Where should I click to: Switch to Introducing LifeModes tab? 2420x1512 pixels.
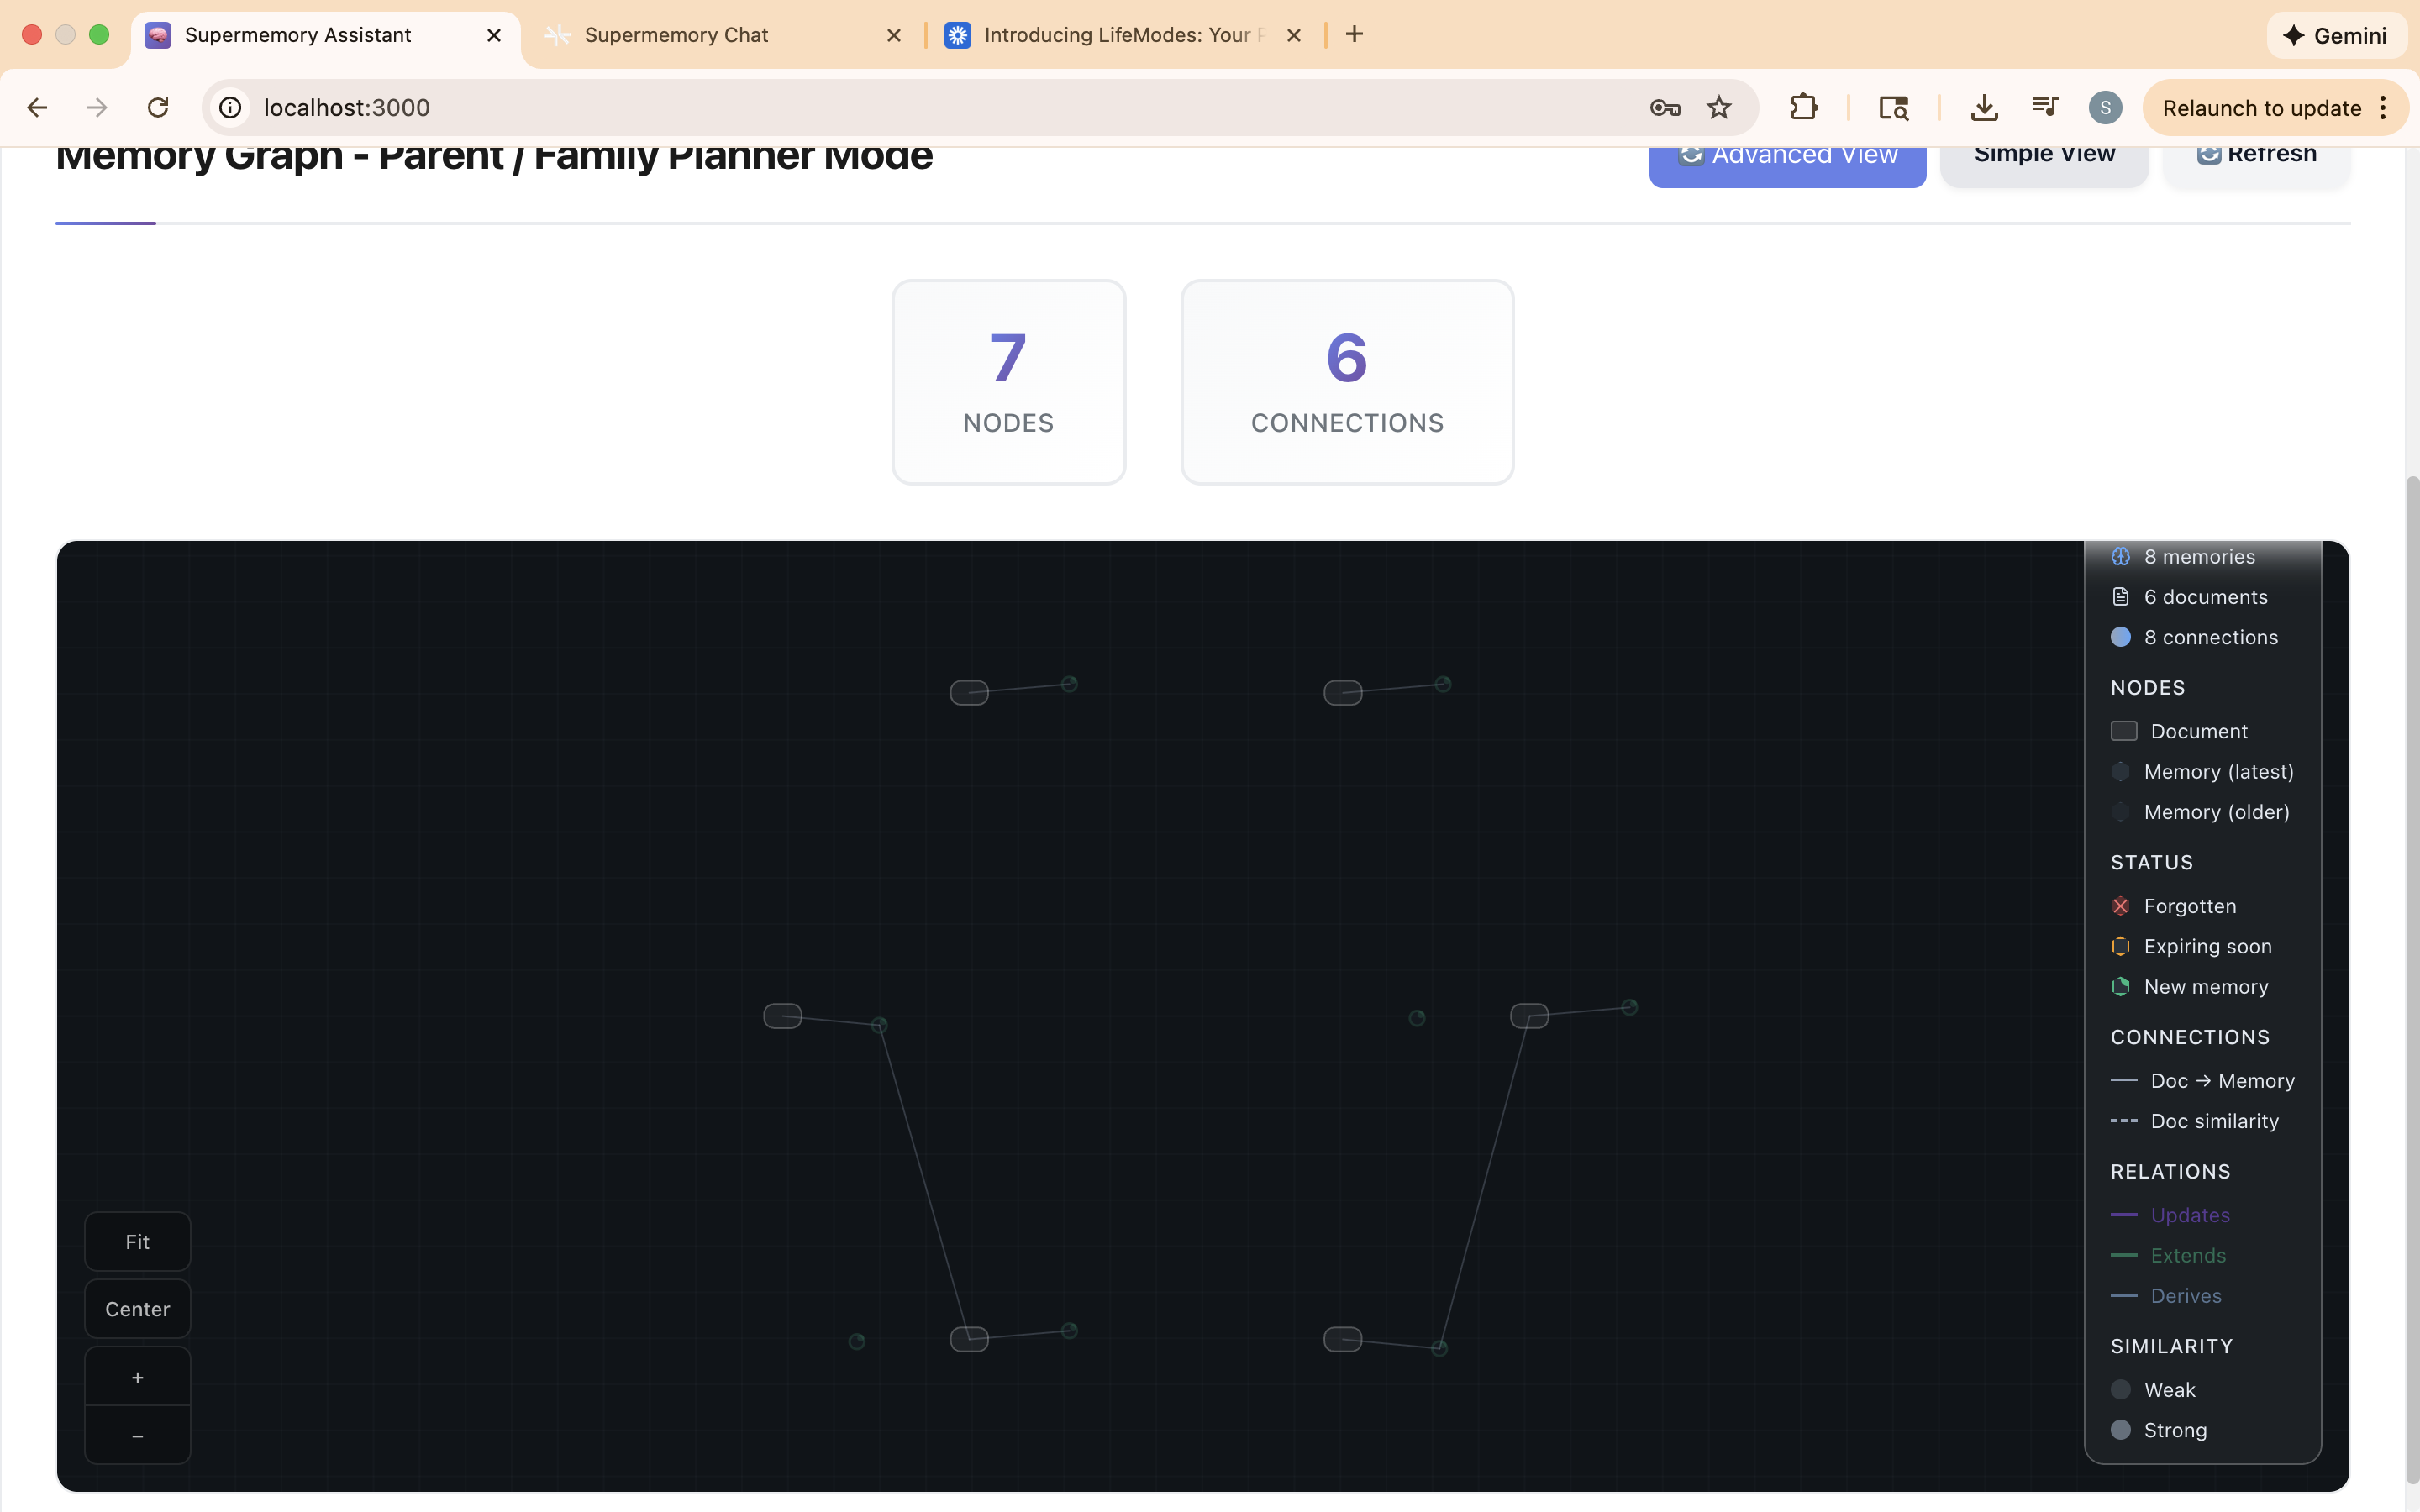point(1115,35)
